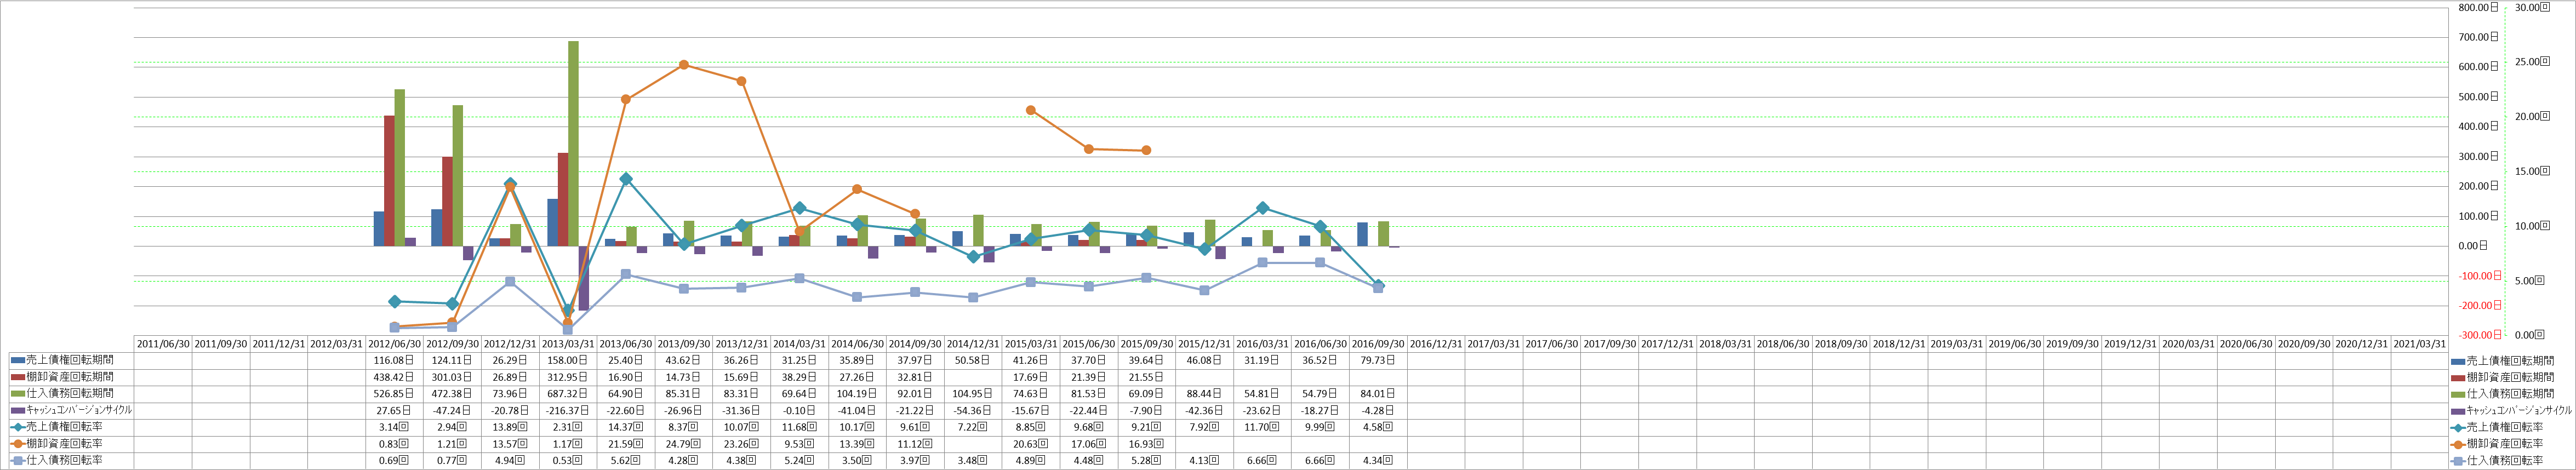Select the 2014/12/31 date column header
This screenshot has width=2576, height=470.
click(x=973, y=344)
